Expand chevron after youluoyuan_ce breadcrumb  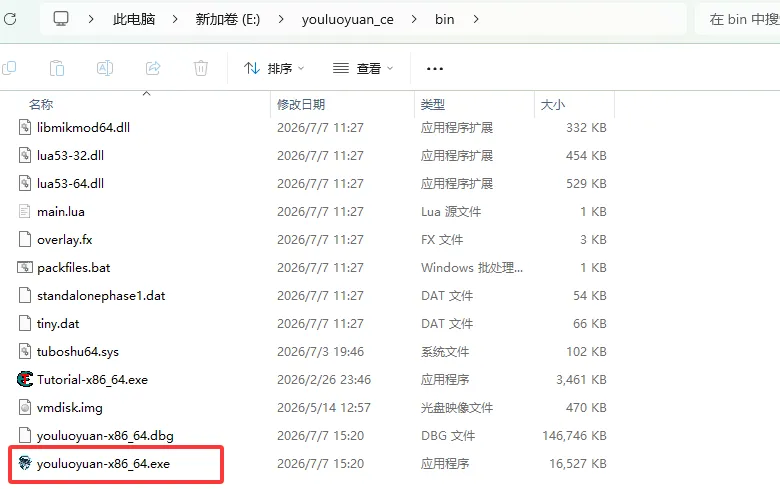414,19
